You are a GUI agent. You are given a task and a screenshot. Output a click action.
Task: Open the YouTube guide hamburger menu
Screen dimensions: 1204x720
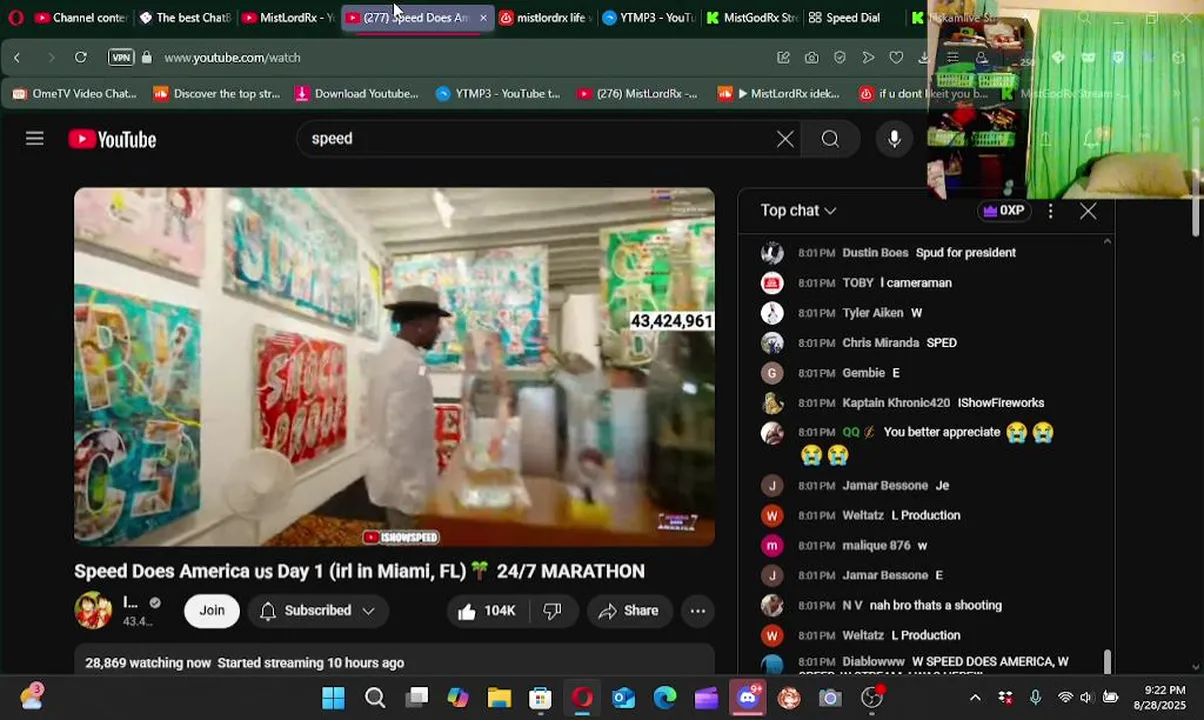tap(35, 139)
